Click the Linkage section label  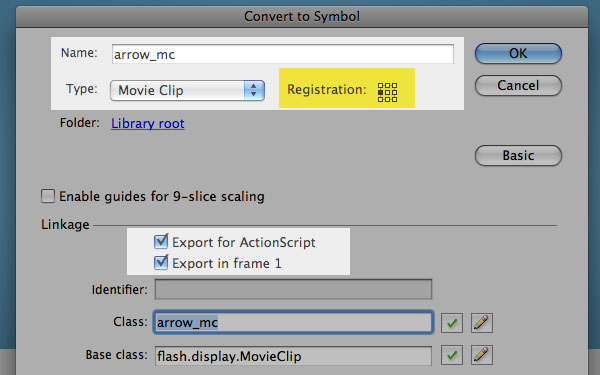point(65,225)
